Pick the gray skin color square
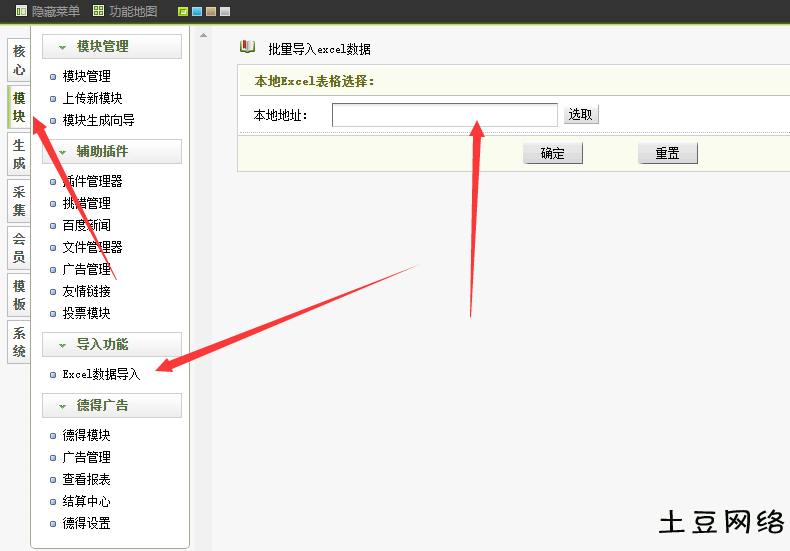The width and height of the screenshot is (790, 551). 225,12
